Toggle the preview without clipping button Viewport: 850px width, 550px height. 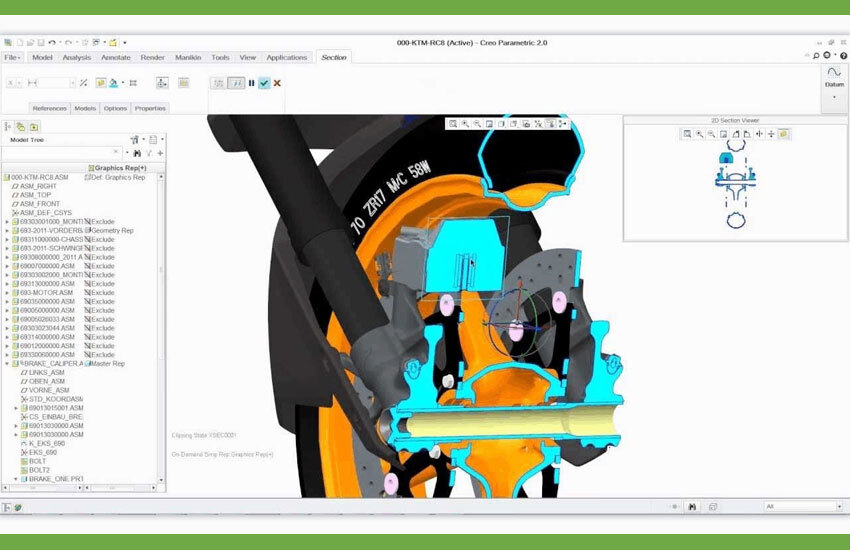tap(219, 83)
